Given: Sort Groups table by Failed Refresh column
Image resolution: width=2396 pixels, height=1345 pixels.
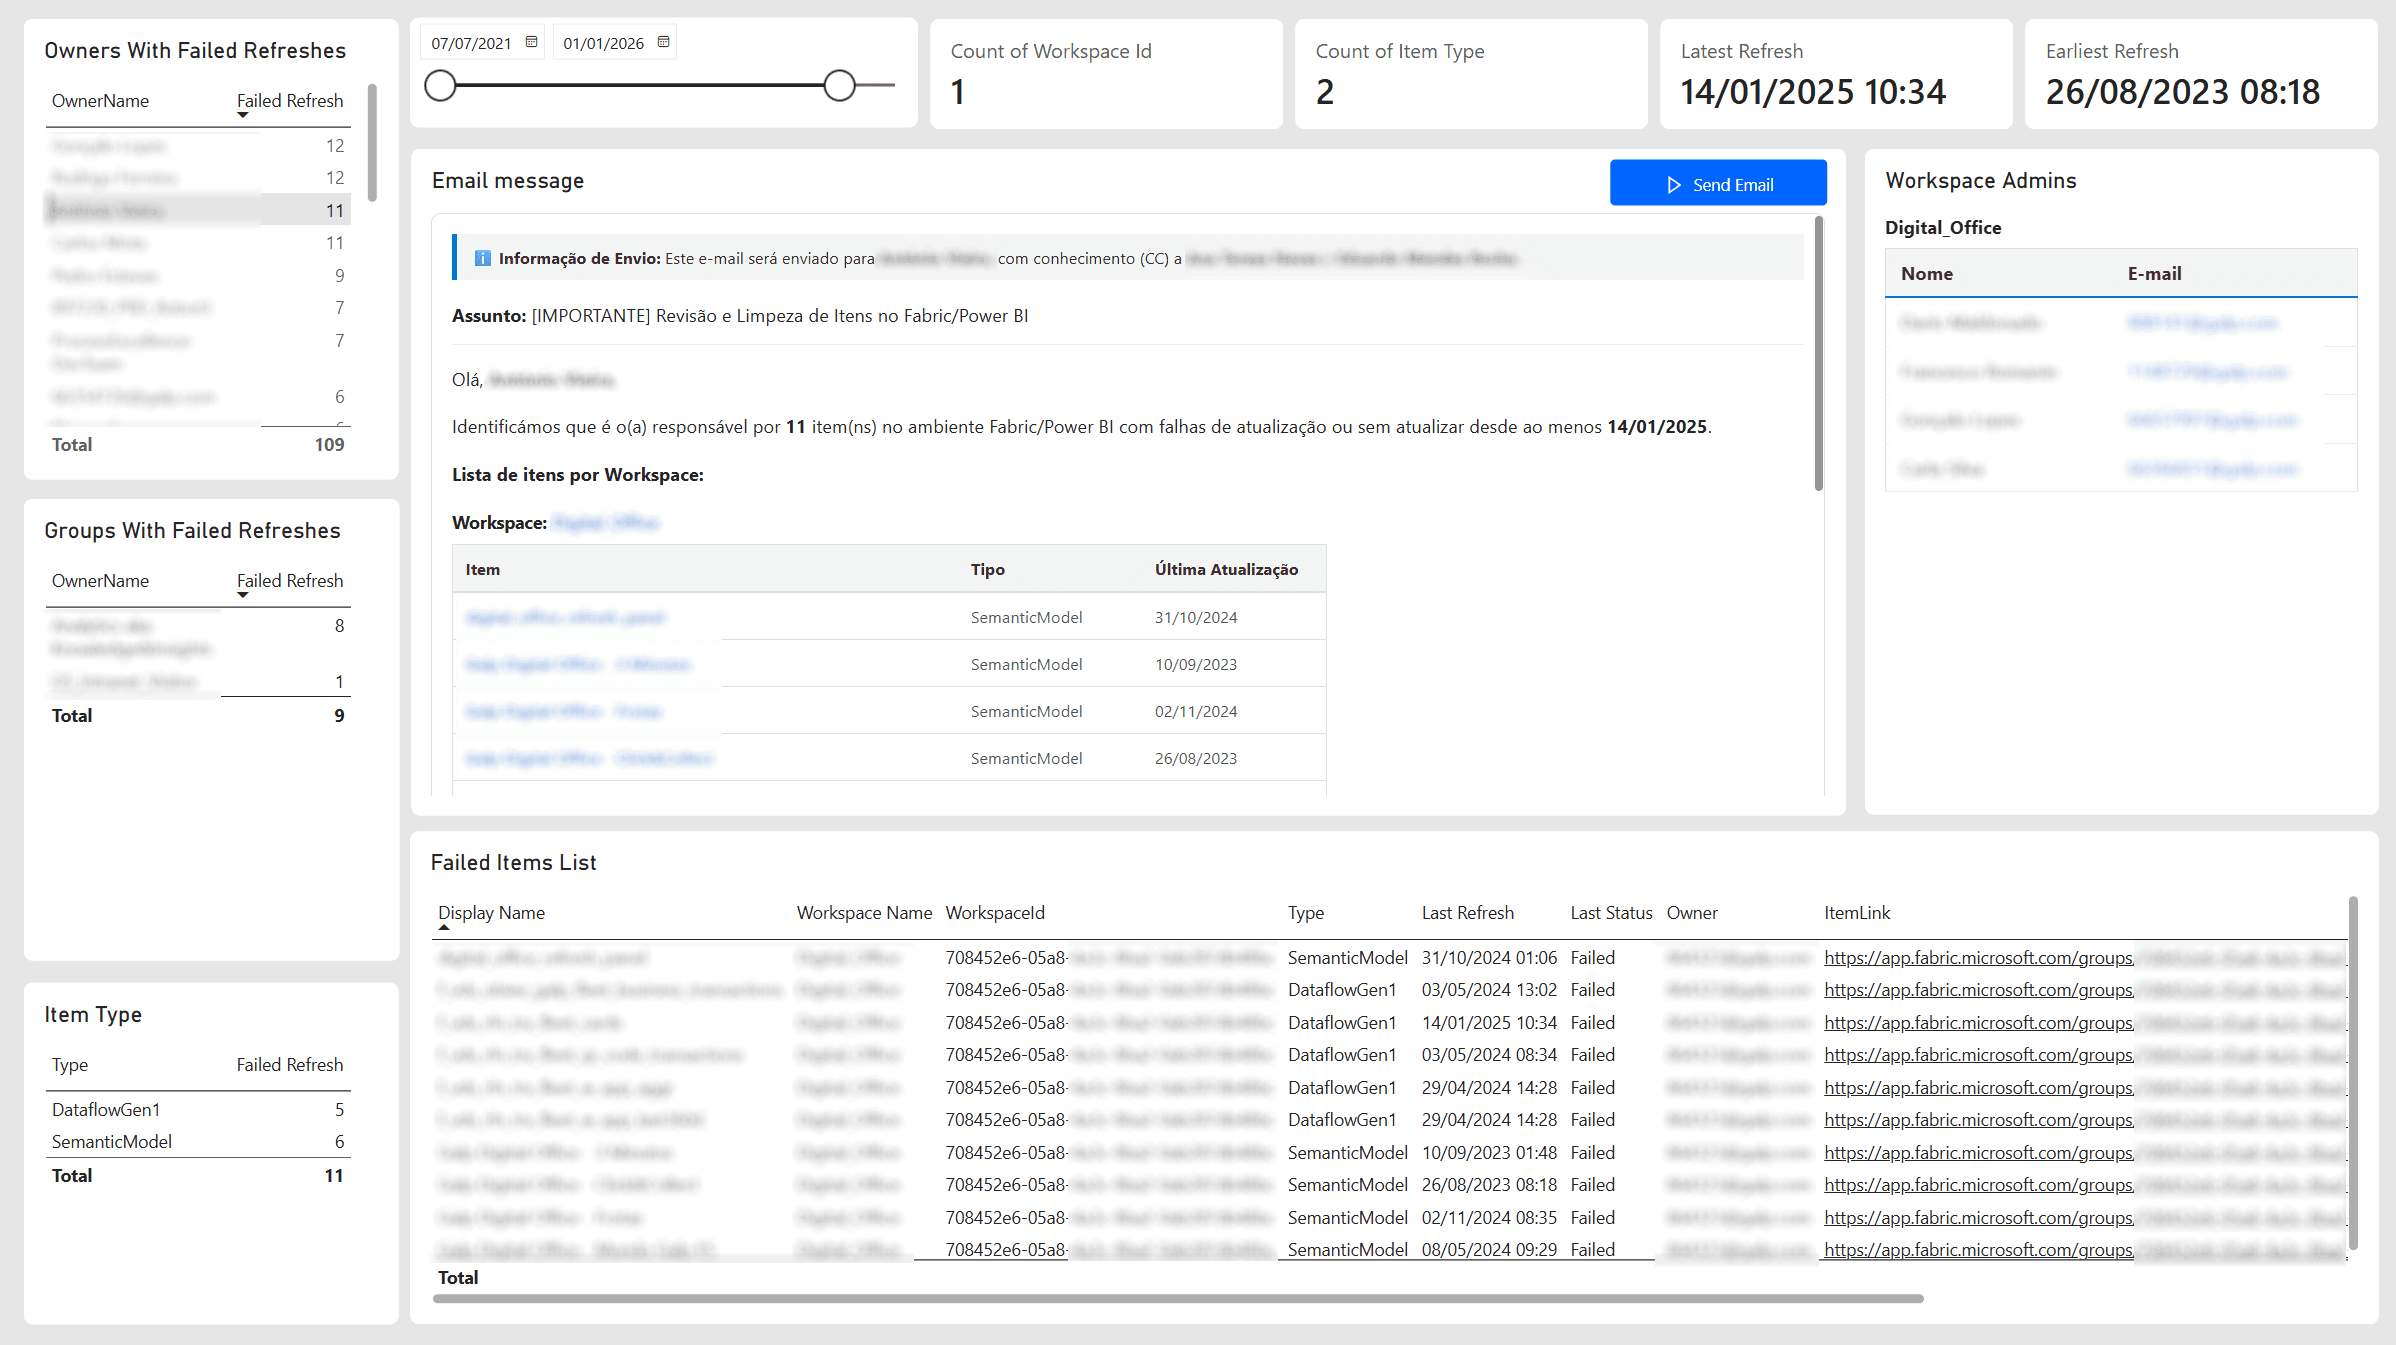Looking at the screenshot, I should click(290, 581).
